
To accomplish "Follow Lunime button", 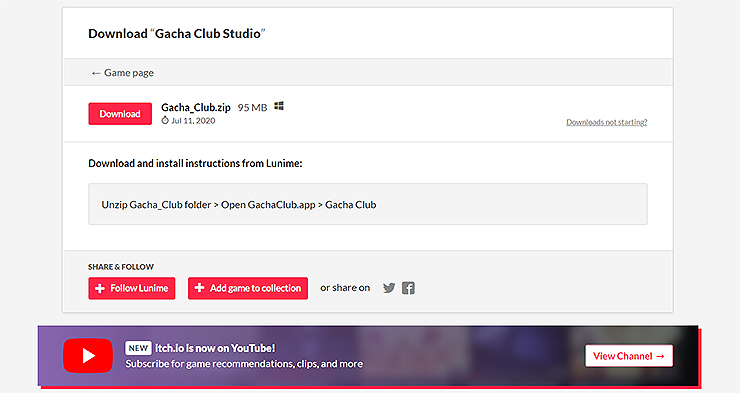I will pyautogui.click(x=132, y=288).
